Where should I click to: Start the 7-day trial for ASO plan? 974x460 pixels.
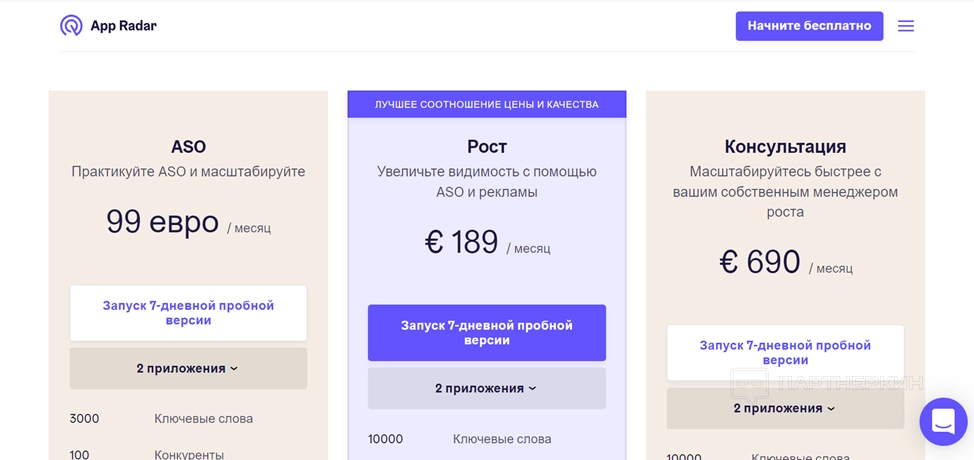tap(188, 313)
